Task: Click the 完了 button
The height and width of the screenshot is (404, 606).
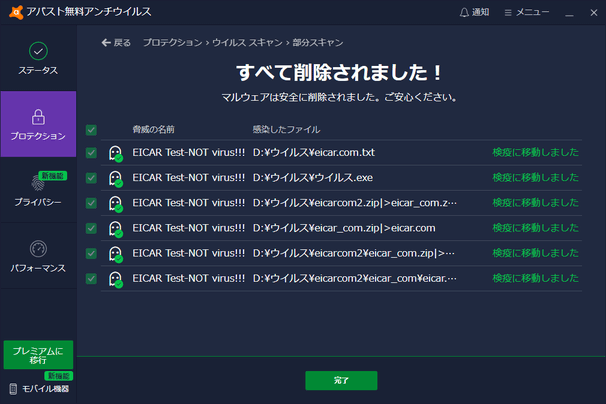Action: [x=341, y=380]
